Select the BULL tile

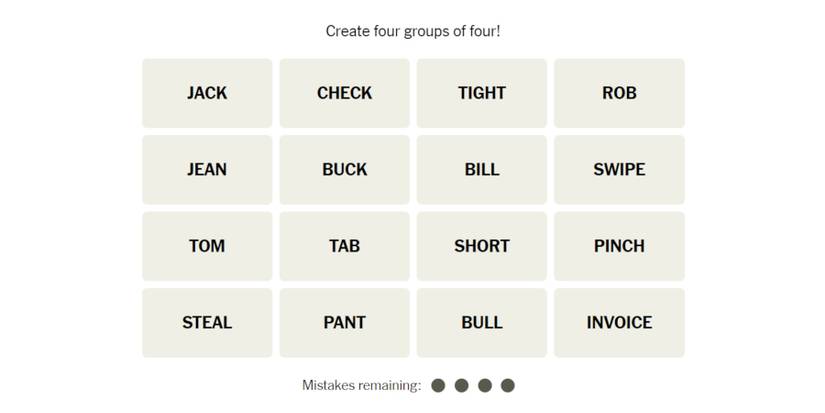pyautogui.click(x=482, y=322)
